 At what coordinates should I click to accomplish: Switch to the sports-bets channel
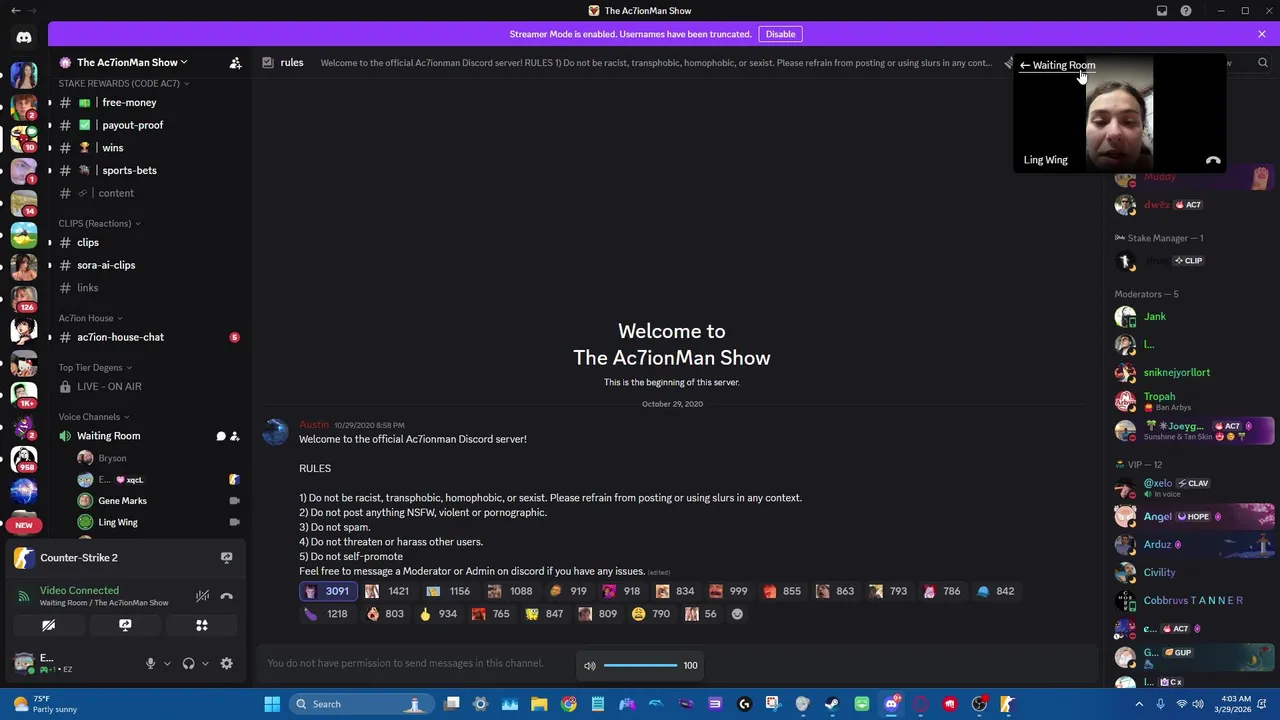[150, 170]
